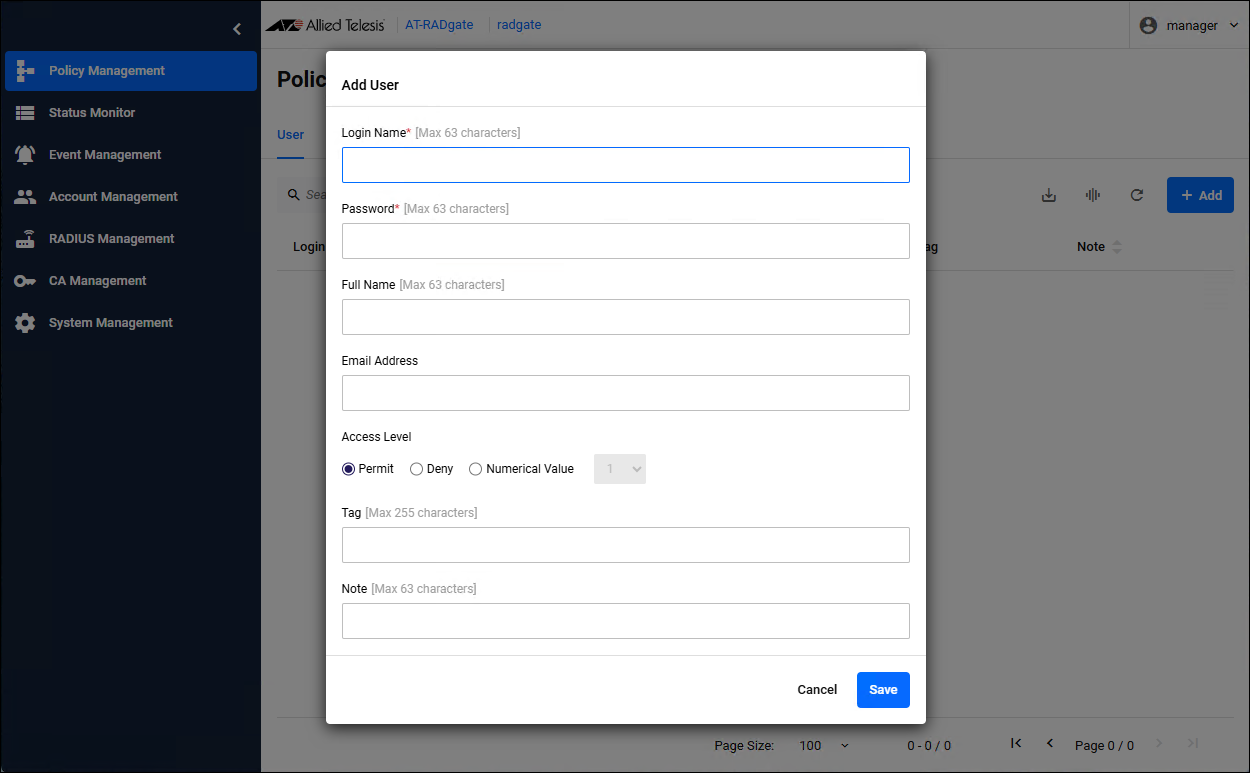Click the CA Management key icon

(26, 281)
